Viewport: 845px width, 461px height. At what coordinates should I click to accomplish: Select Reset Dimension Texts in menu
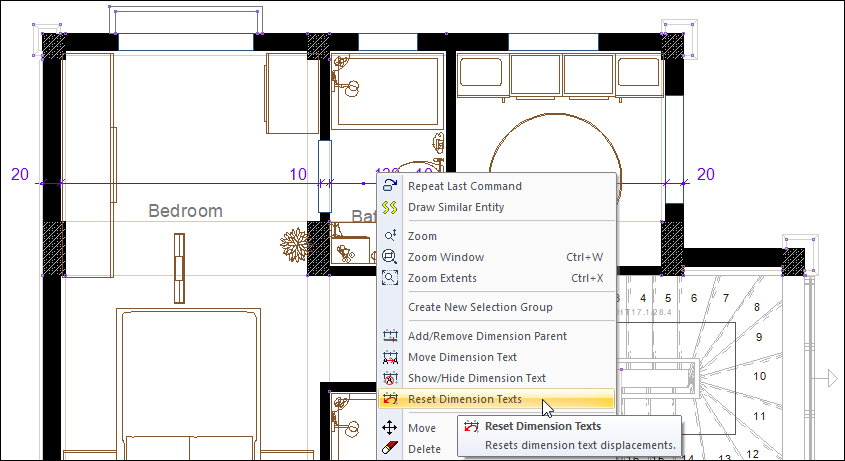pos(465,399)
